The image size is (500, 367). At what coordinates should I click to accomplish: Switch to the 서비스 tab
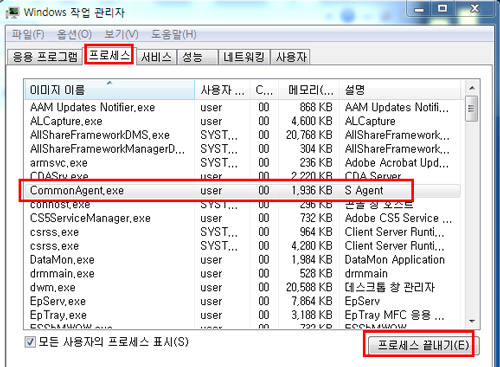pyautogui.click(x=156, y=57)
